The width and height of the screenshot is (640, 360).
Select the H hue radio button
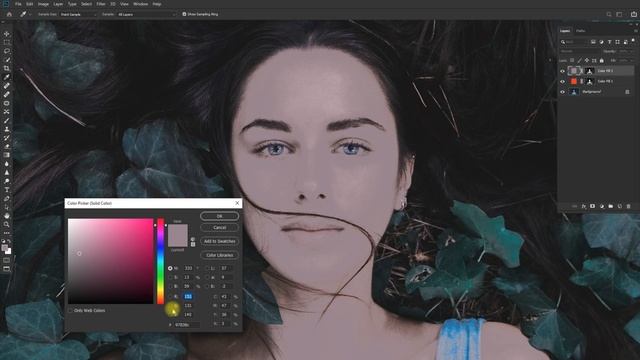(x=170, y=268)
